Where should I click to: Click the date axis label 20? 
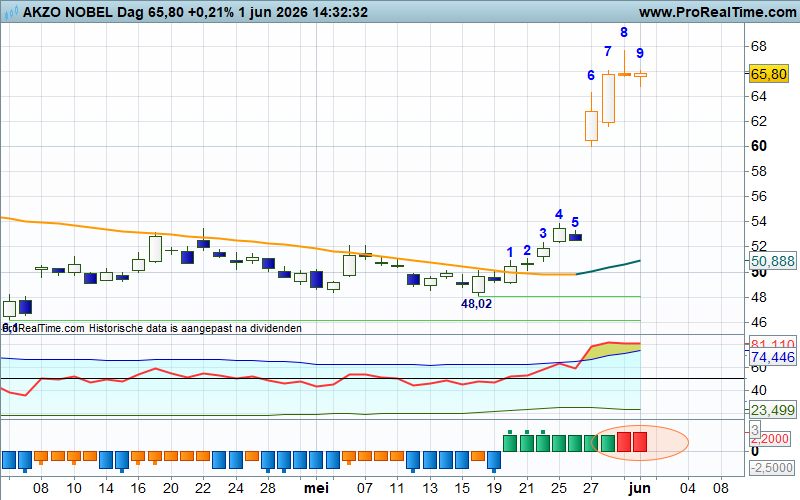pyautogui.click(x=170, y=488)
